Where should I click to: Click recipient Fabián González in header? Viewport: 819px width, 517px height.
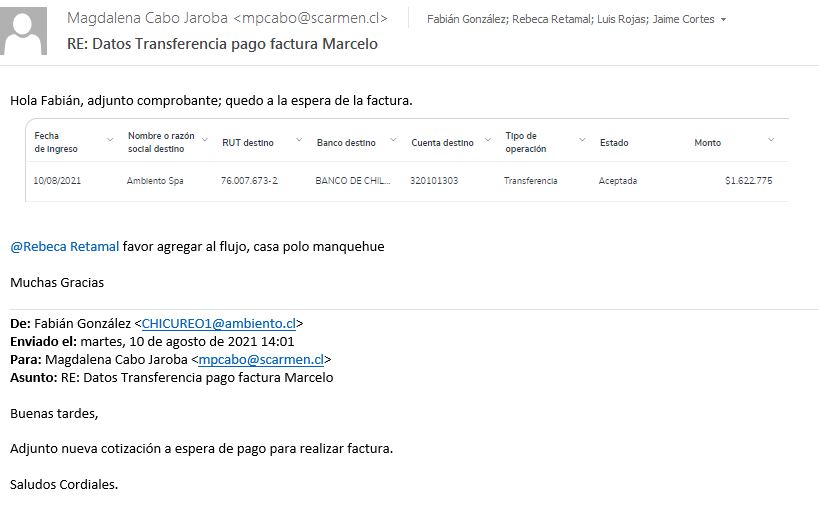tap(466, 19)
